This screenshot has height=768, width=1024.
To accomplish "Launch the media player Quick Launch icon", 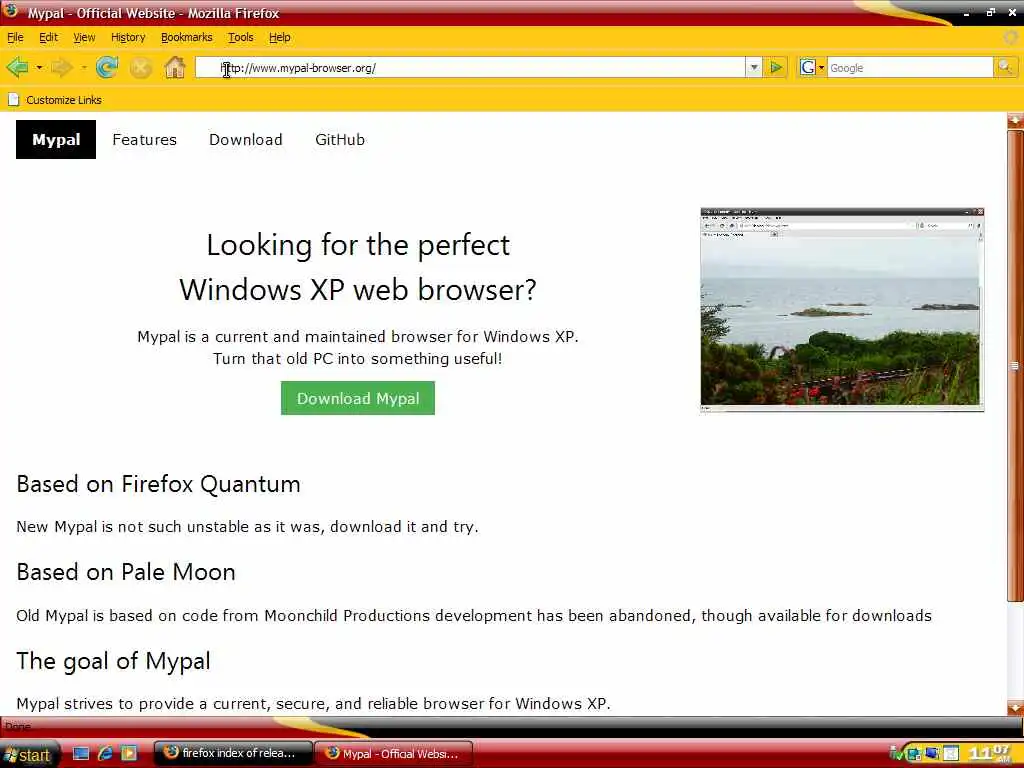I will [129, 754].
